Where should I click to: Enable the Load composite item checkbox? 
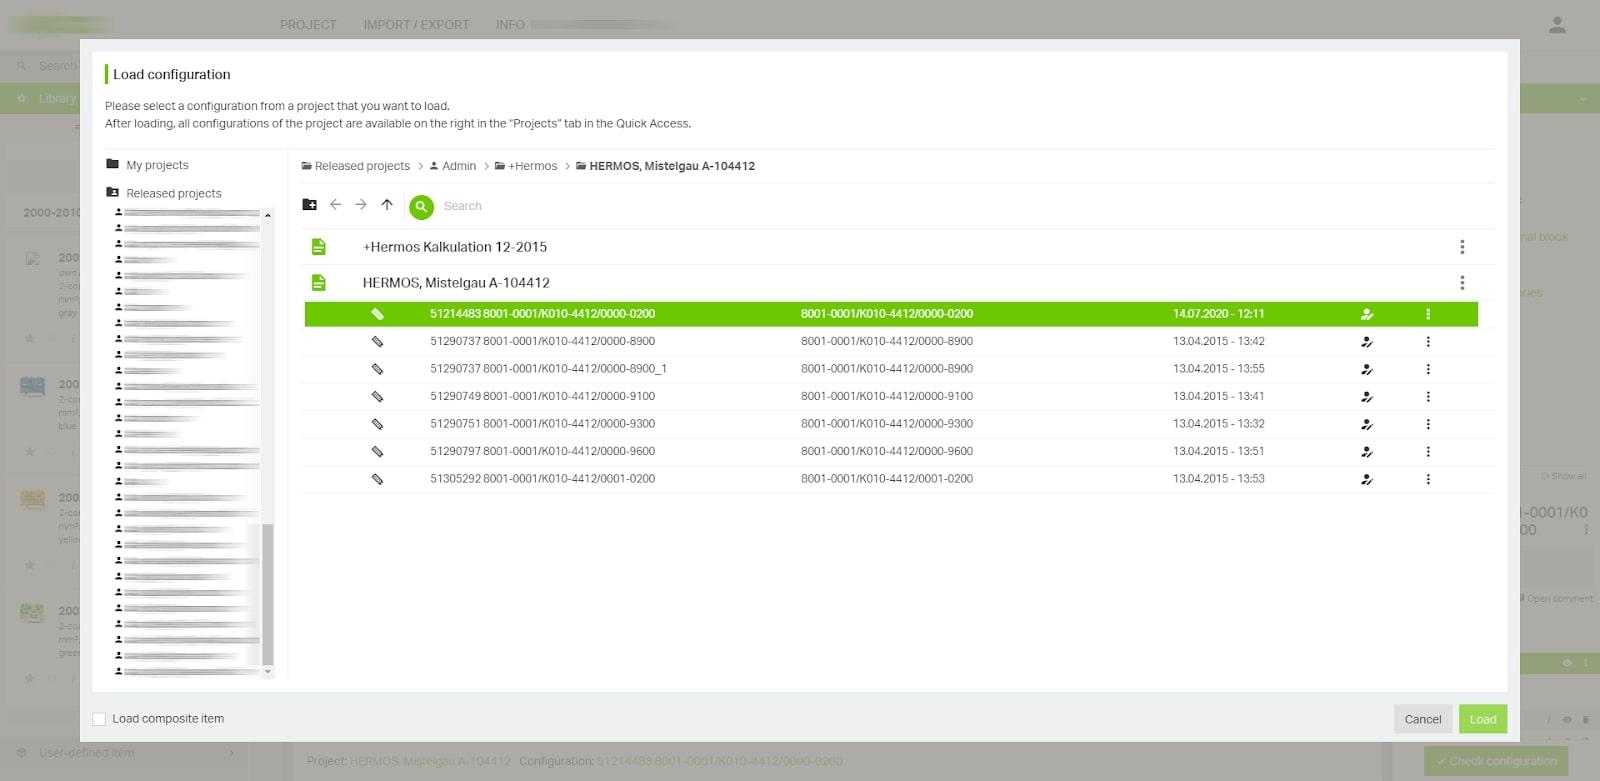[99, 719]
